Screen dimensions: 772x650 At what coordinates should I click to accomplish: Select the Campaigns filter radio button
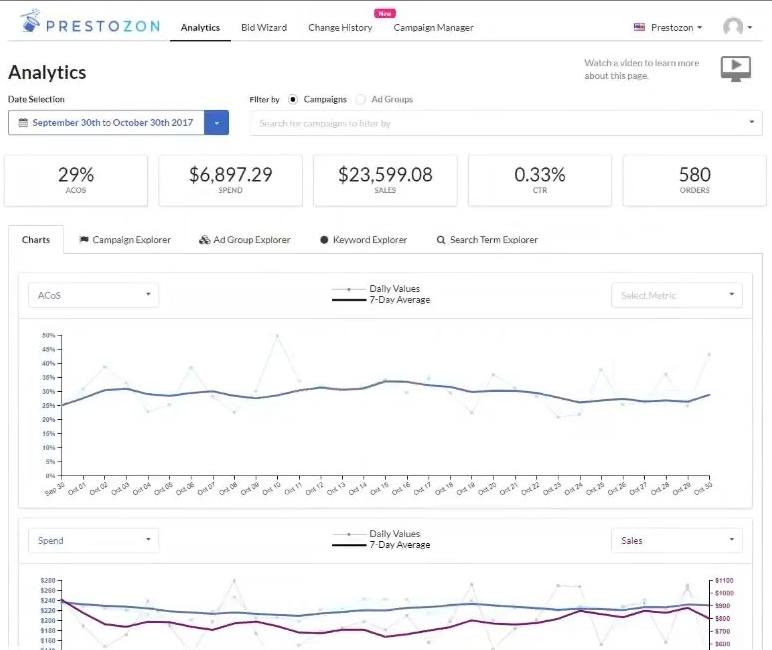point(293,100)
